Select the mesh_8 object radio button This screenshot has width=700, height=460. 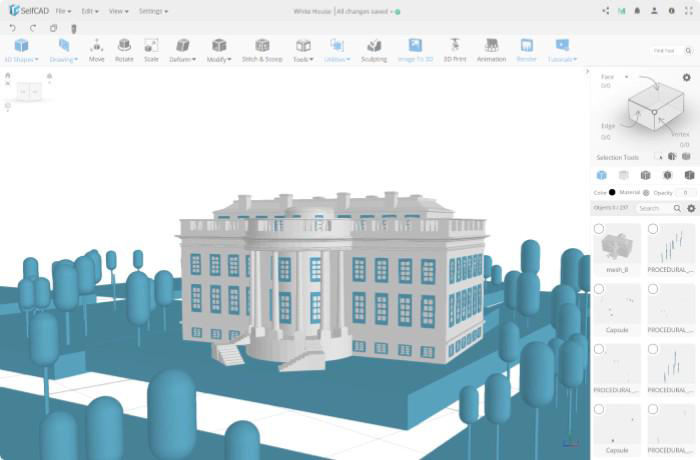[x=599, y=229]
